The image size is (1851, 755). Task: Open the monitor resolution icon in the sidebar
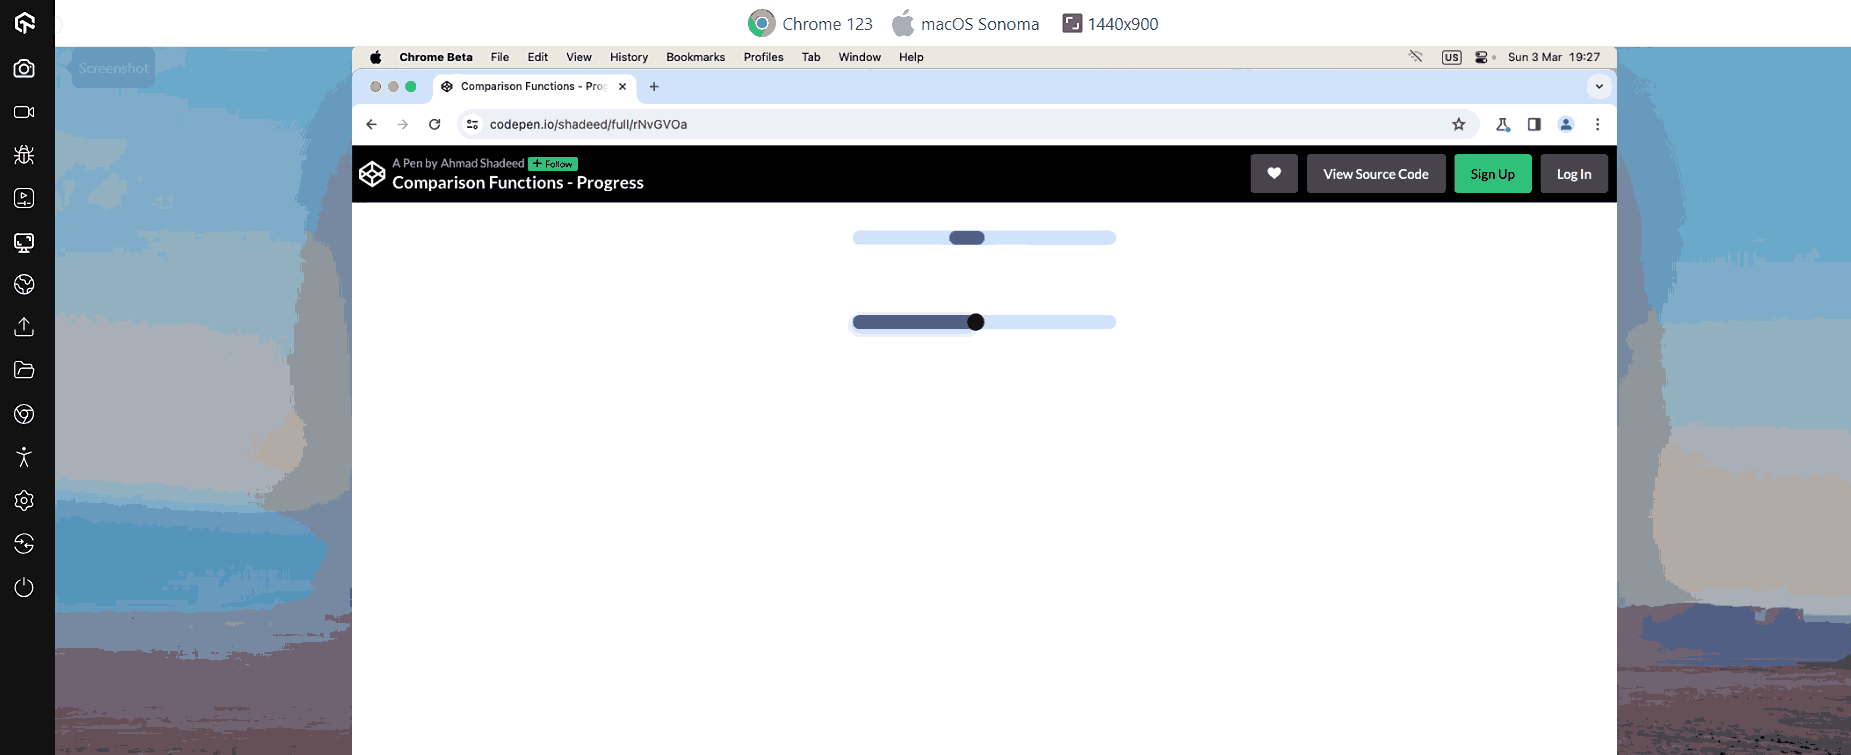pos(24,242)
